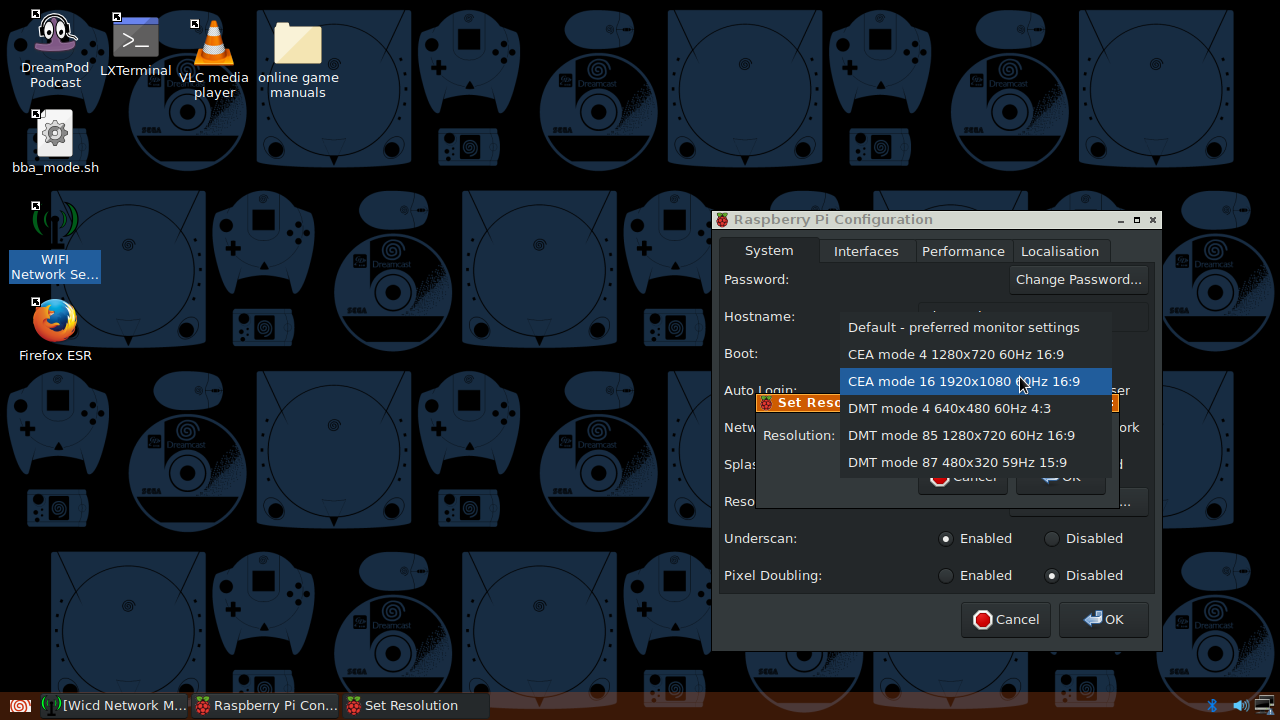Switch to Raspberry Pi Configuration taskbar entry
The width and height of the screenshot is (1280, 720).
pyautogui.click(x=266, y=705)
